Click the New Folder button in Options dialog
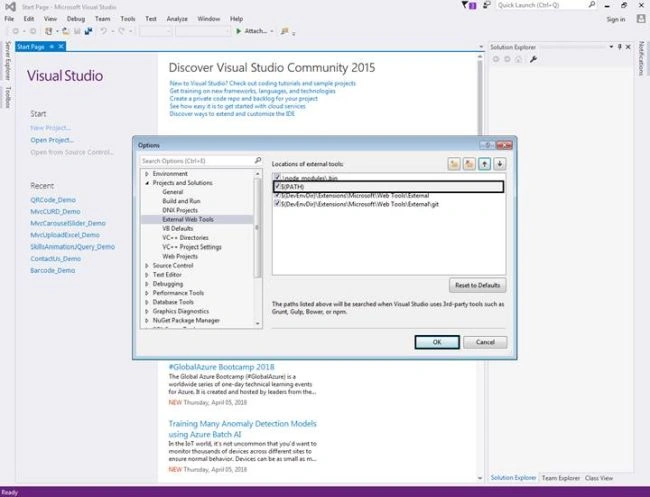 tap(454, 164)
